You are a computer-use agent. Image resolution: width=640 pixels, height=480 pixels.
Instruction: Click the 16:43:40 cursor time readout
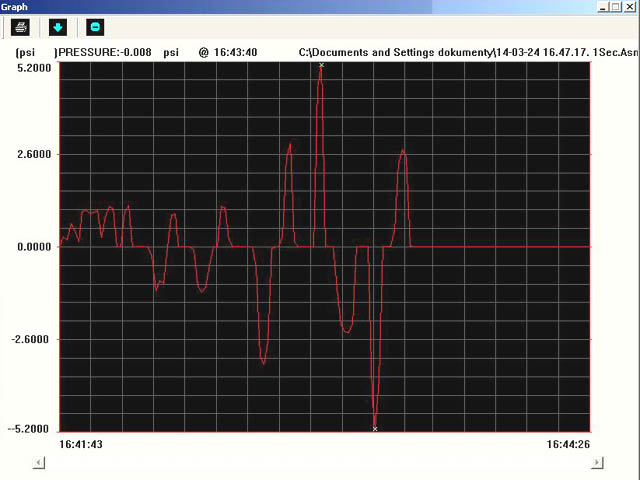point(236,52)
